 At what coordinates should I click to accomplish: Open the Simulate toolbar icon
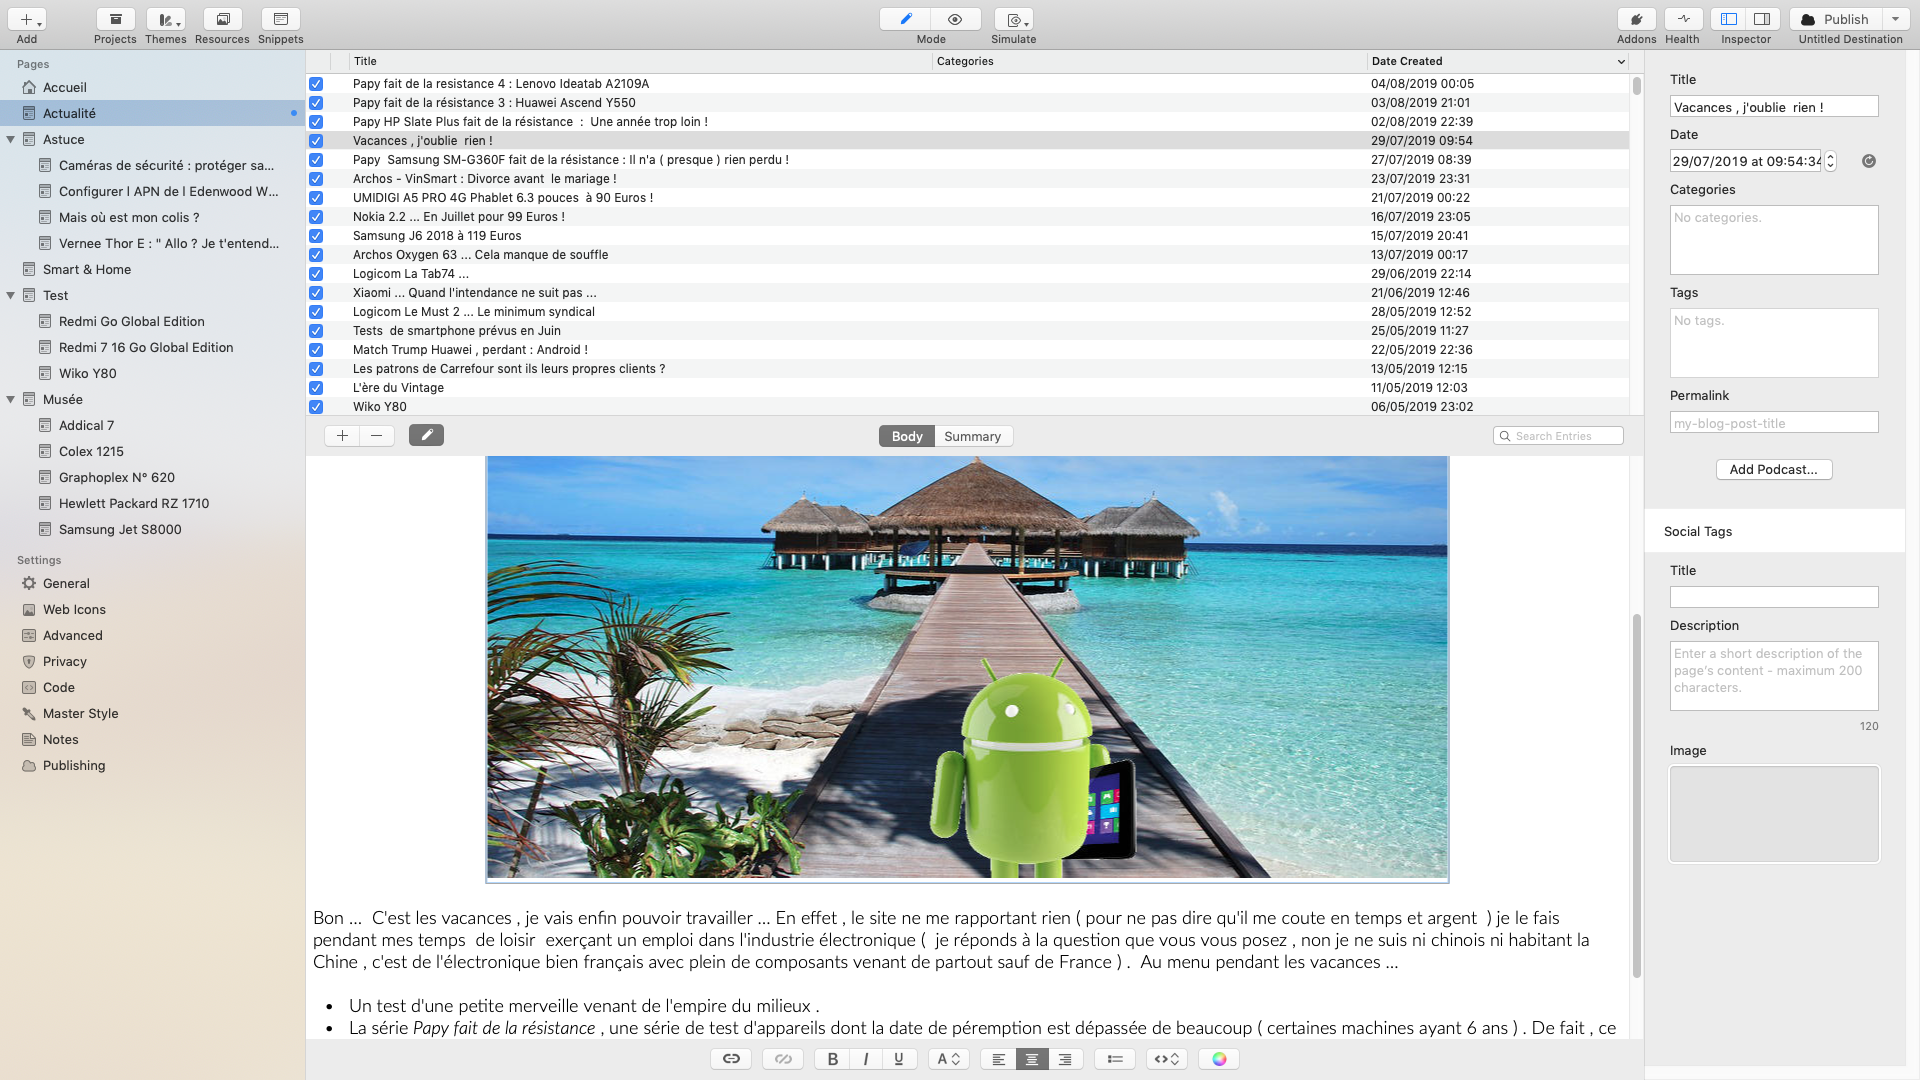[1014, 19]
